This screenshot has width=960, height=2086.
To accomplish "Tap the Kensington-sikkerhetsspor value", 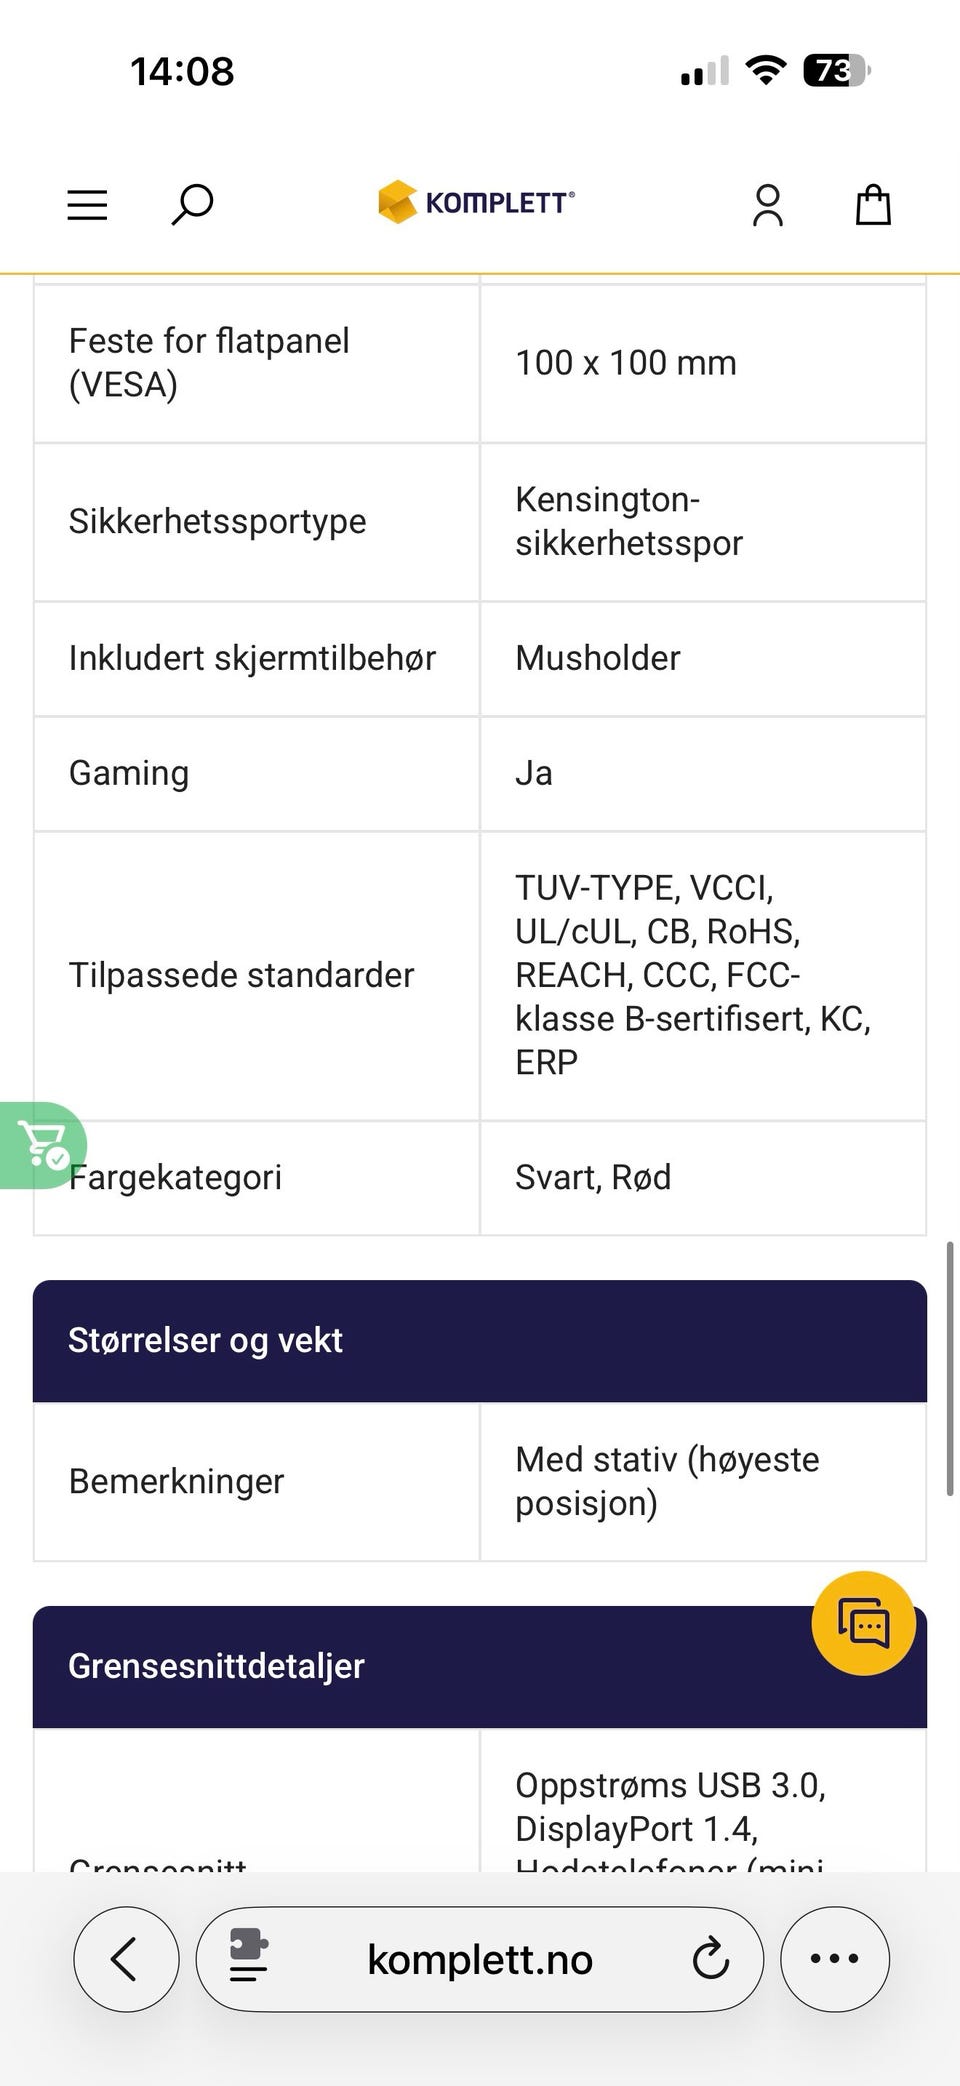I will (x=628, y=521).
